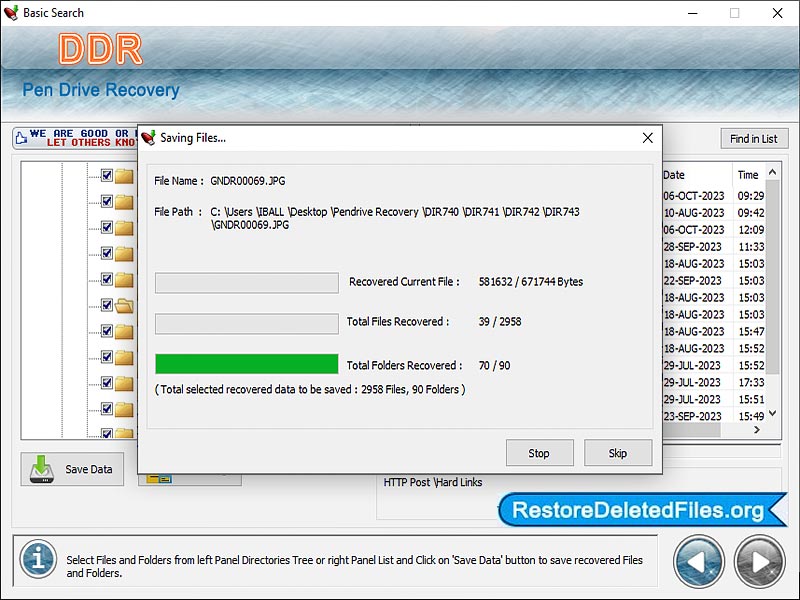Click the down chevron on the list scrollbar

coord(771,412)
